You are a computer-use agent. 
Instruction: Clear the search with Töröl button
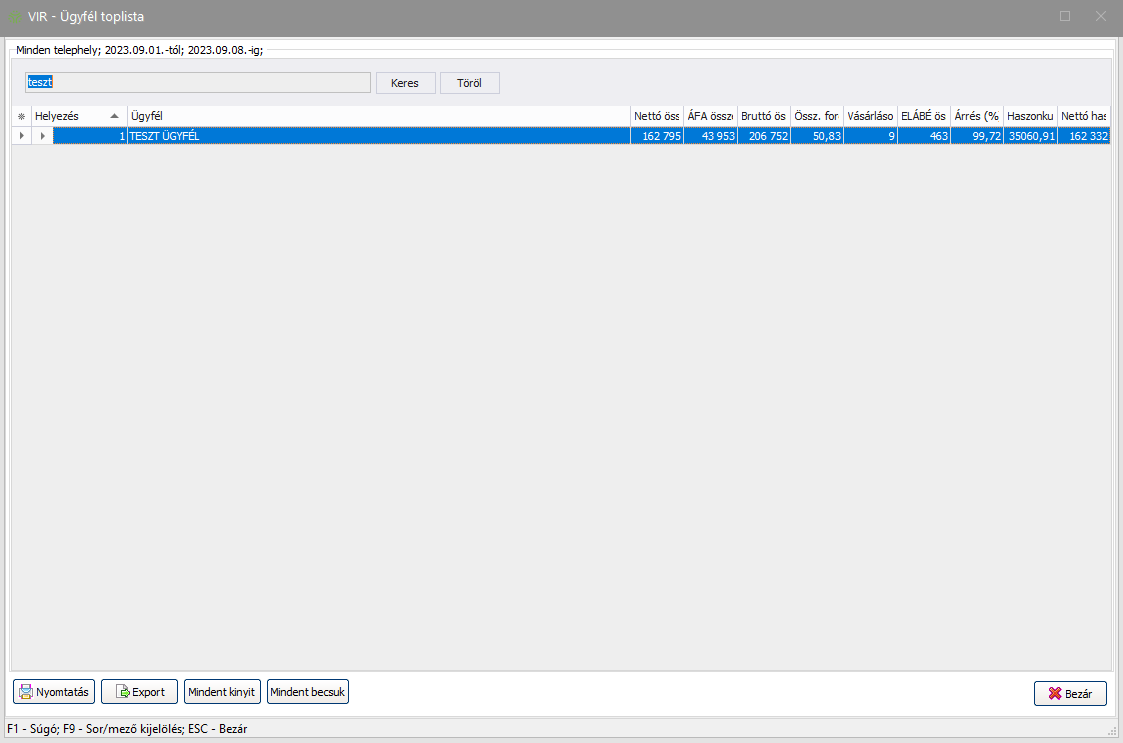[469, 83]
